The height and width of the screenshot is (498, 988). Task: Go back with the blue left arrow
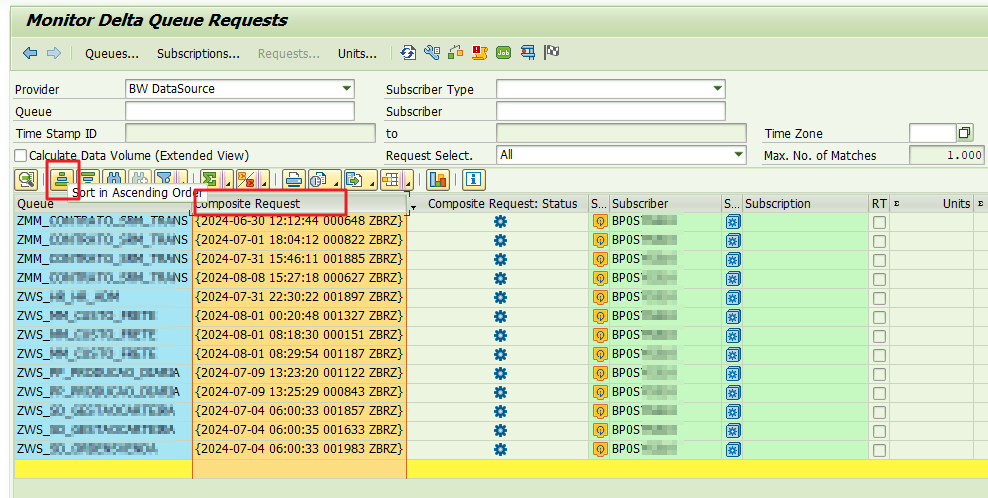[30, 53]
